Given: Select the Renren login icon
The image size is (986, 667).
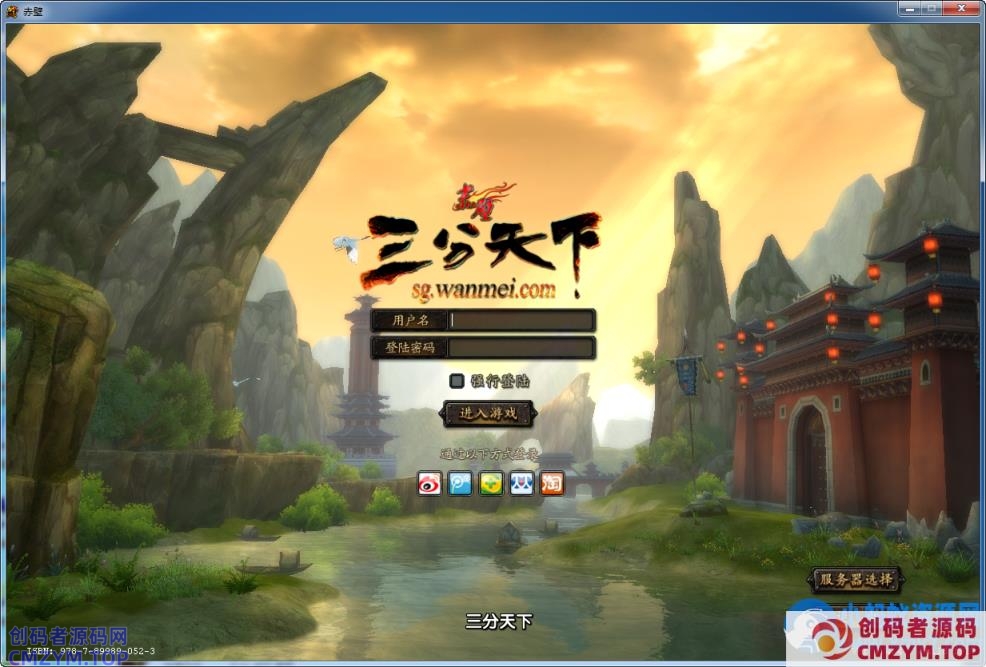Looking at the screenshot, I should (x=521, y=484).
